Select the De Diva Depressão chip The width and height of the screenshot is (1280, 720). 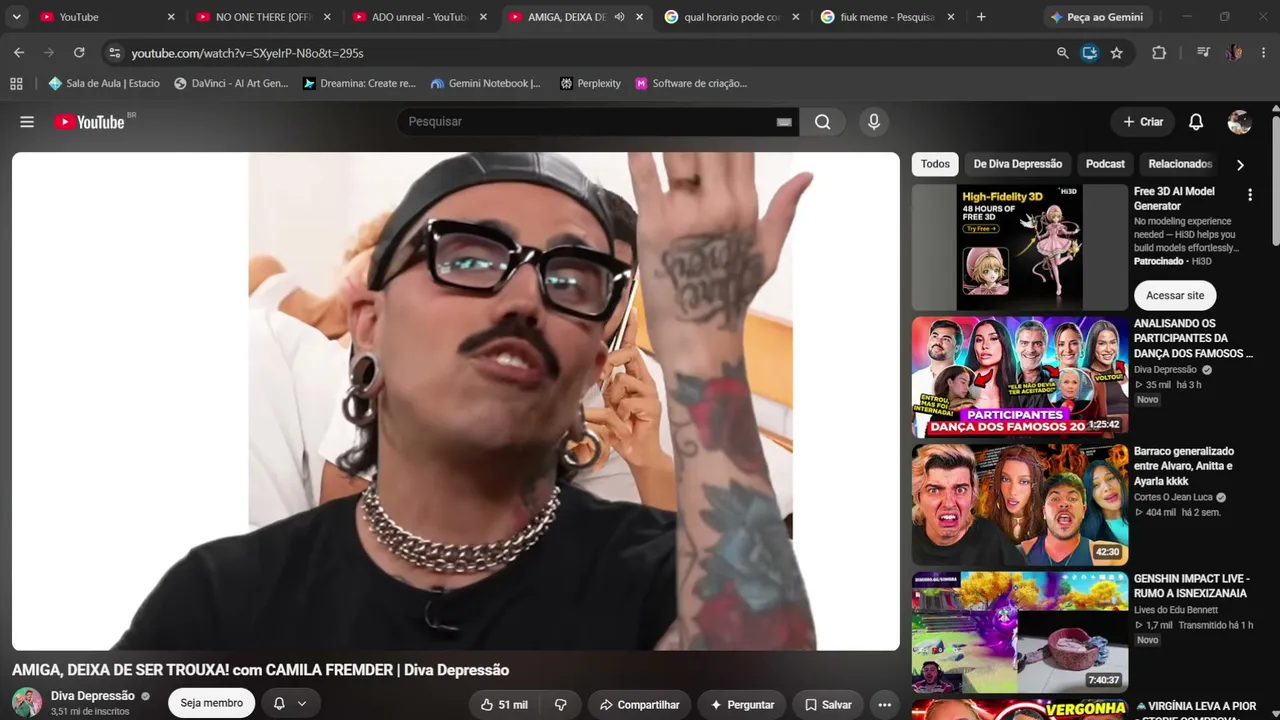1017,164
